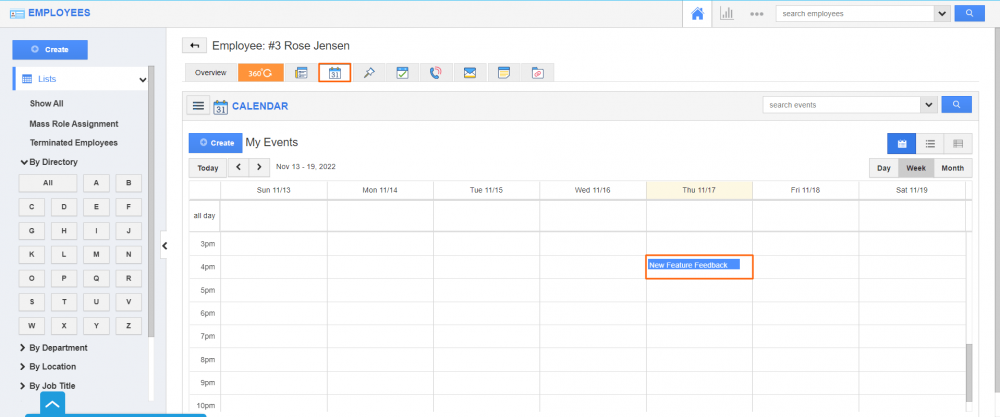Image resolution: width=1000 pixels, height=417 pixels.
Task: Open the reports bar chart icon
Action: point(727,14)
